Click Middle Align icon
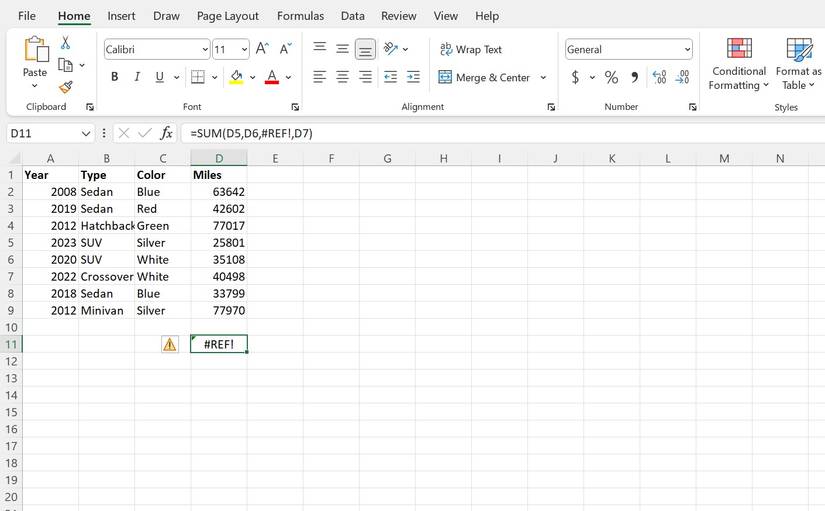 (343, 49)
